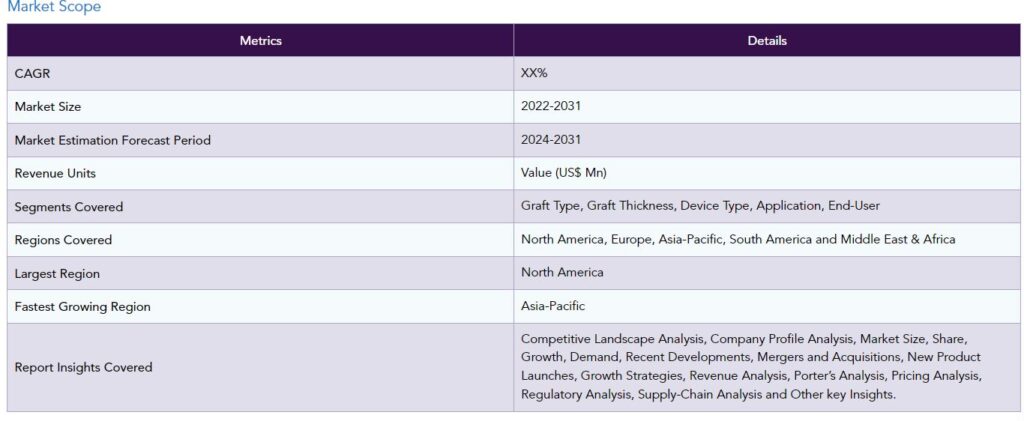Select the Segments Covered row label
1024x421 pixels.
pyautogui.click(x=69, y=207)
